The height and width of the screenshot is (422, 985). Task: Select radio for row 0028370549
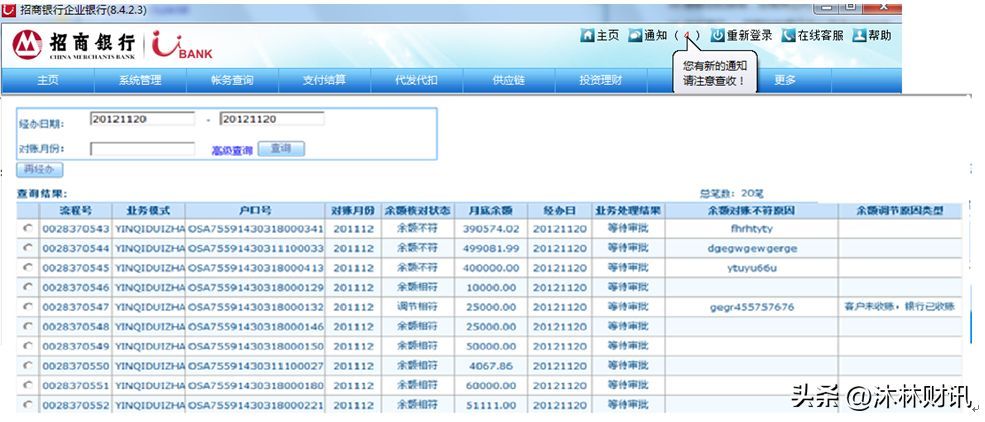[28, 345]
